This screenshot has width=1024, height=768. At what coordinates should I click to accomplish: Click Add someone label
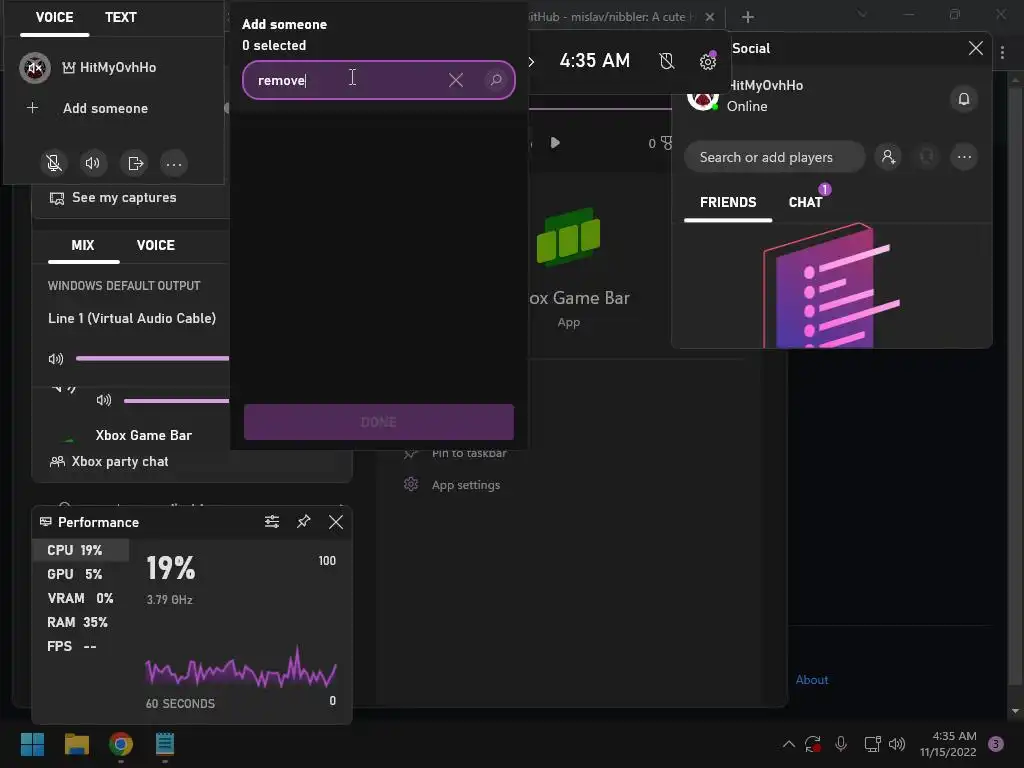click(105, 108)
